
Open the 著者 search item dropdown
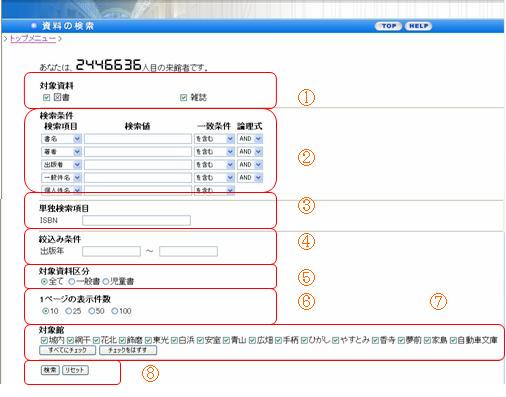(61, 152)
